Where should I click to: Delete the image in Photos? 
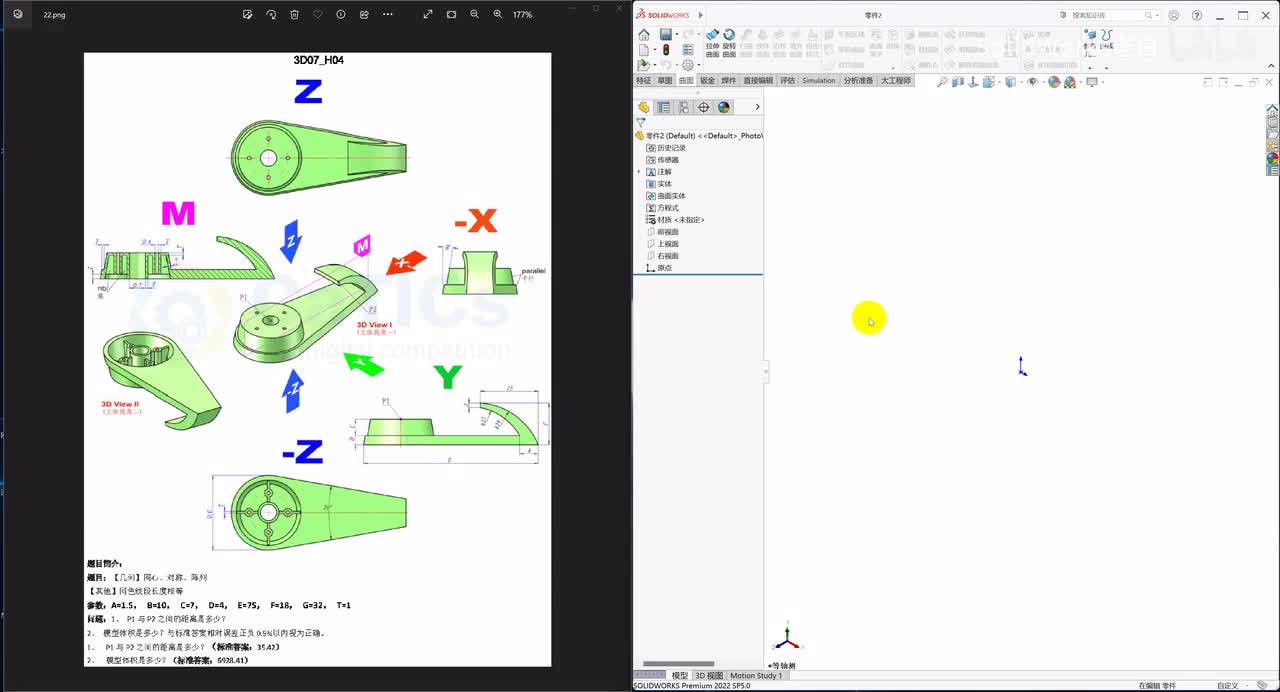point(294,15)
